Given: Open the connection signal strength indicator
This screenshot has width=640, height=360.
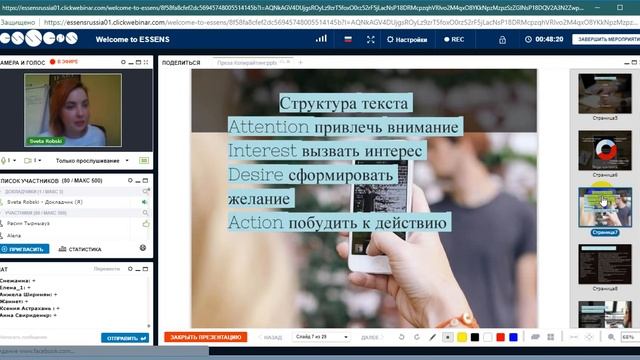Looking at the screenshot, I should pyautogui.click(x=321, y=39).
